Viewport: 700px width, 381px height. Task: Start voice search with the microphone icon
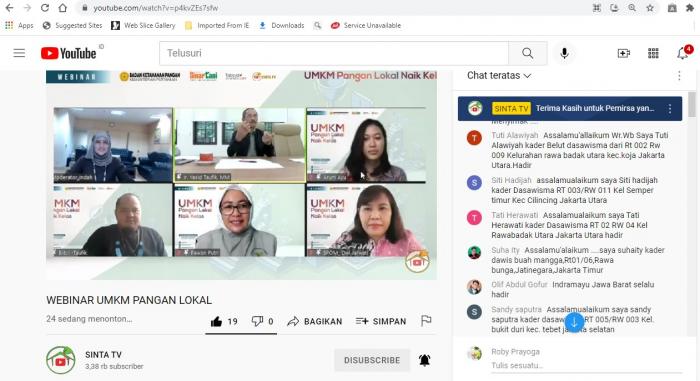click(x=564, y=53)
